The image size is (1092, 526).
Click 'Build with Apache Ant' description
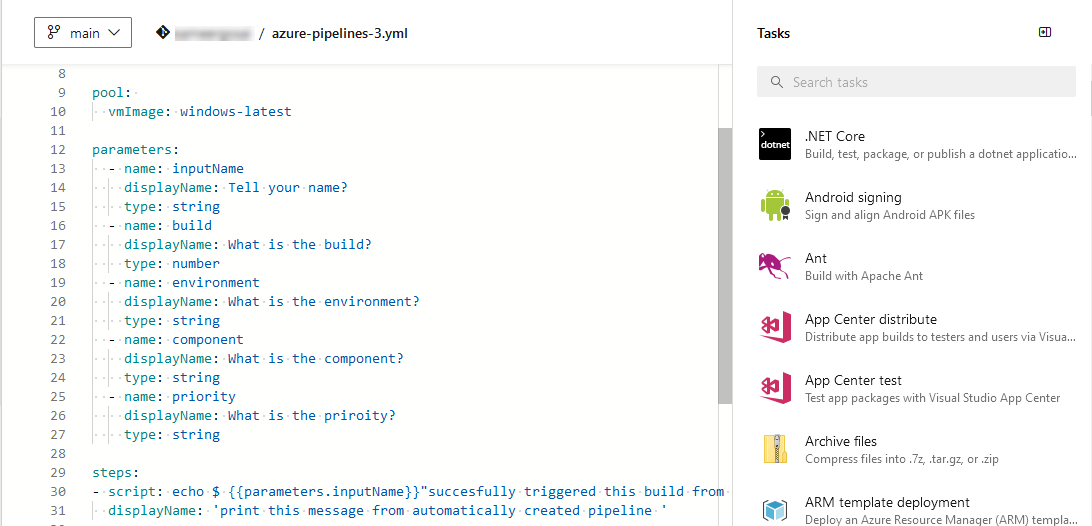click(864, 276)
